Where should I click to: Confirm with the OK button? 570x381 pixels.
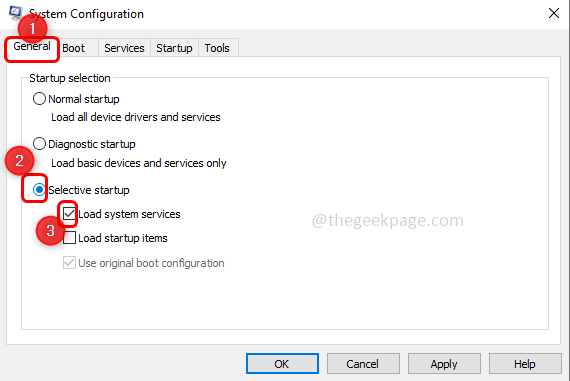point(282,364)
